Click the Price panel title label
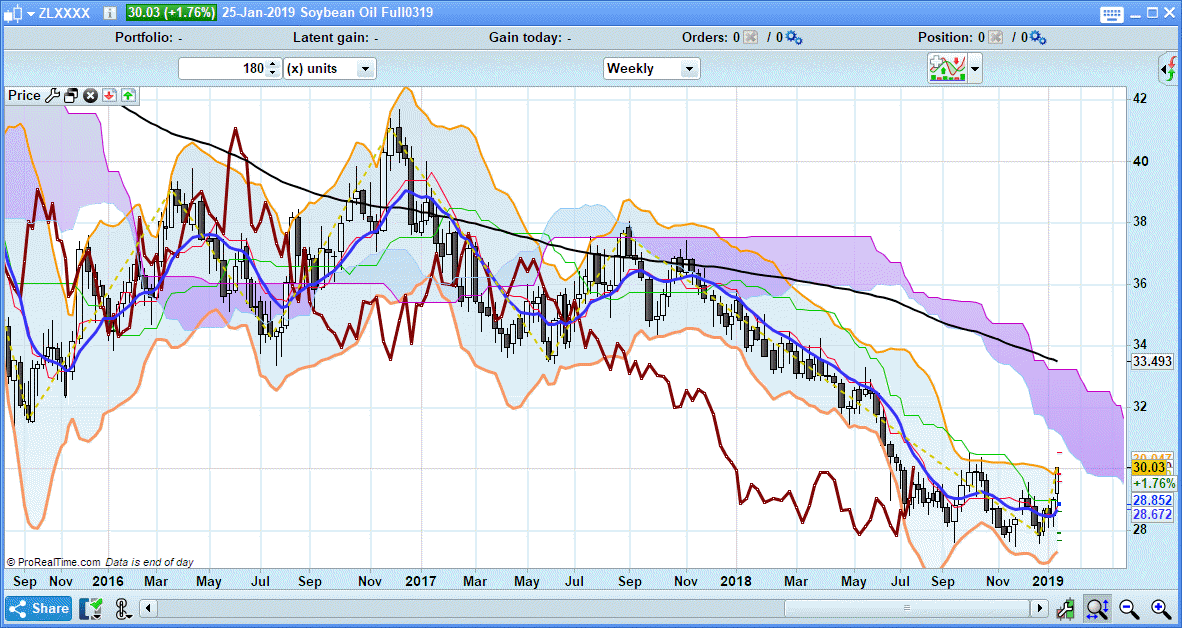This screenshot has height=628, width=1182. [24, 96]
